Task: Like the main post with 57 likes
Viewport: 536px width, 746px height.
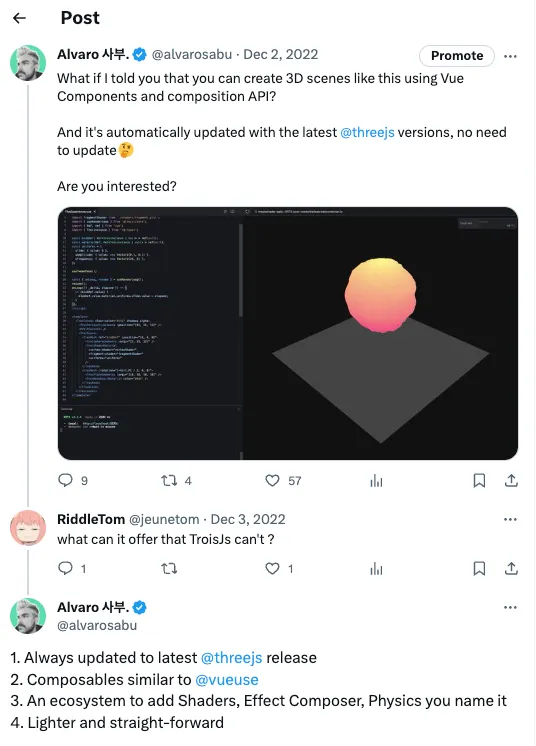Action: pos(272,481)
